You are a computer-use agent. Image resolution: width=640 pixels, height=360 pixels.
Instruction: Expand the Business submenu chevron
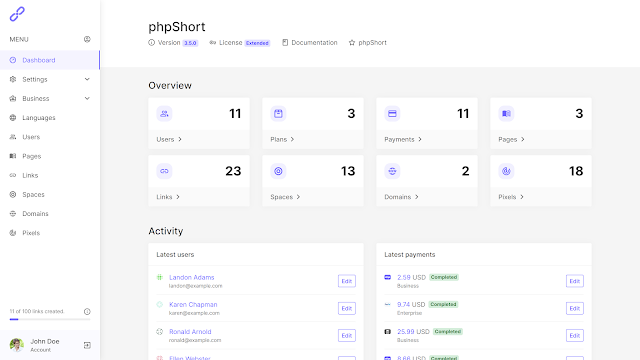coord(87,98)
